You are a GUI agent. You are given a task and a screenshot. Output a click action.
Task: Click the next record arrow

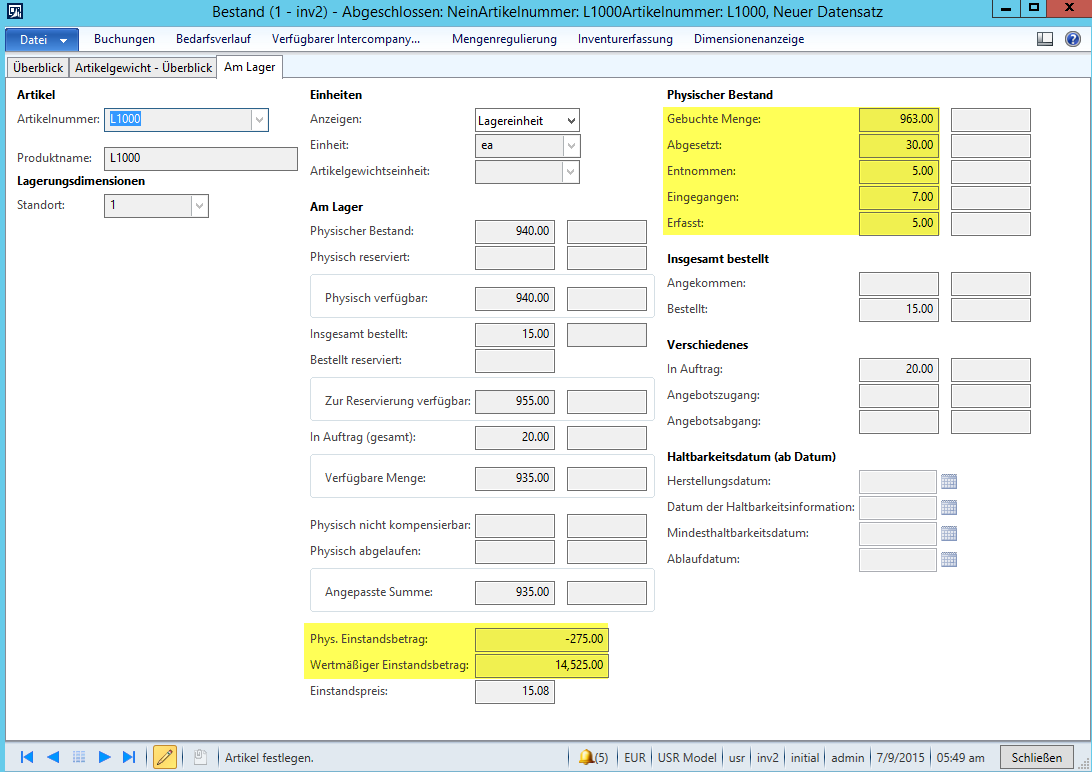point(104,757)
